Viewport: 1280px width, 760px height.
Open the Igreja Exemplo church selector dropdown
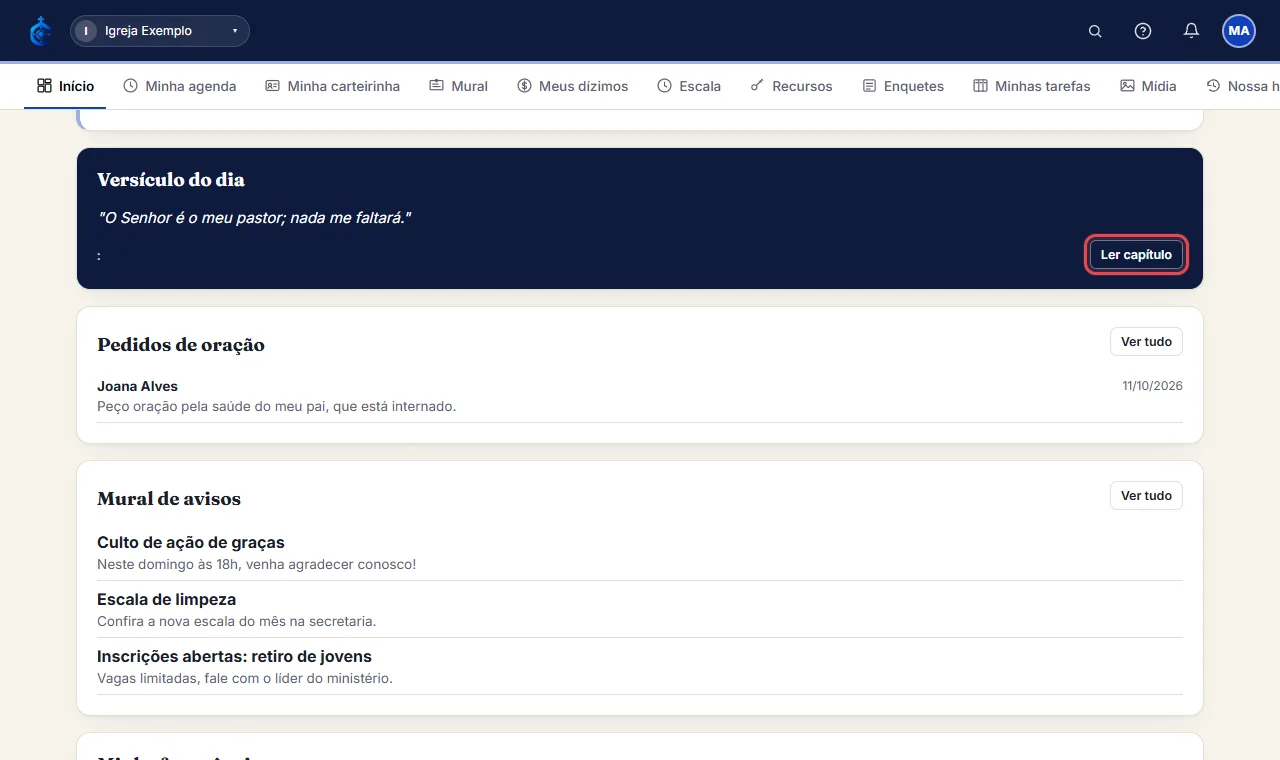tap(160, 31)
